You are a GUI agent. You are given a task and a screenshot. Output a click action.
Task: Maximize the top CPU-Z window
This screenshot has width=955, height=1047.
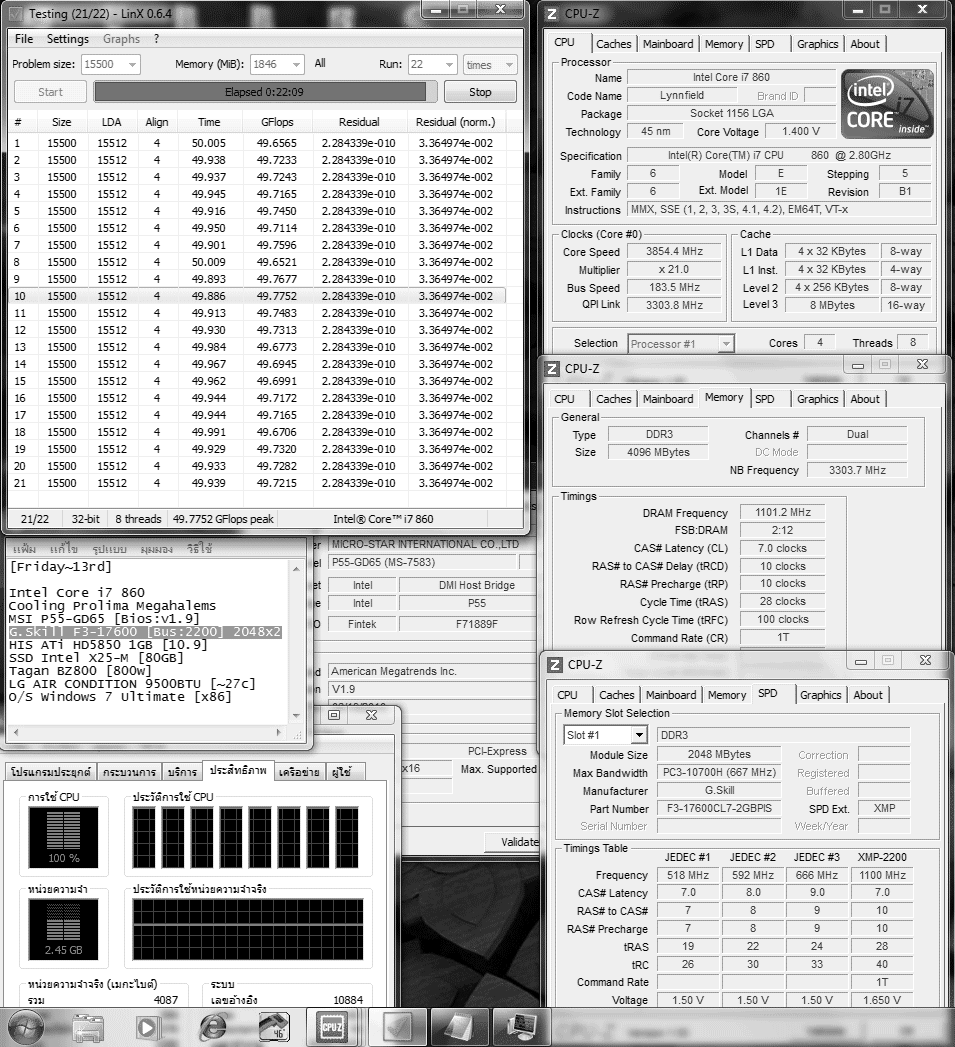tap(885, 9)
